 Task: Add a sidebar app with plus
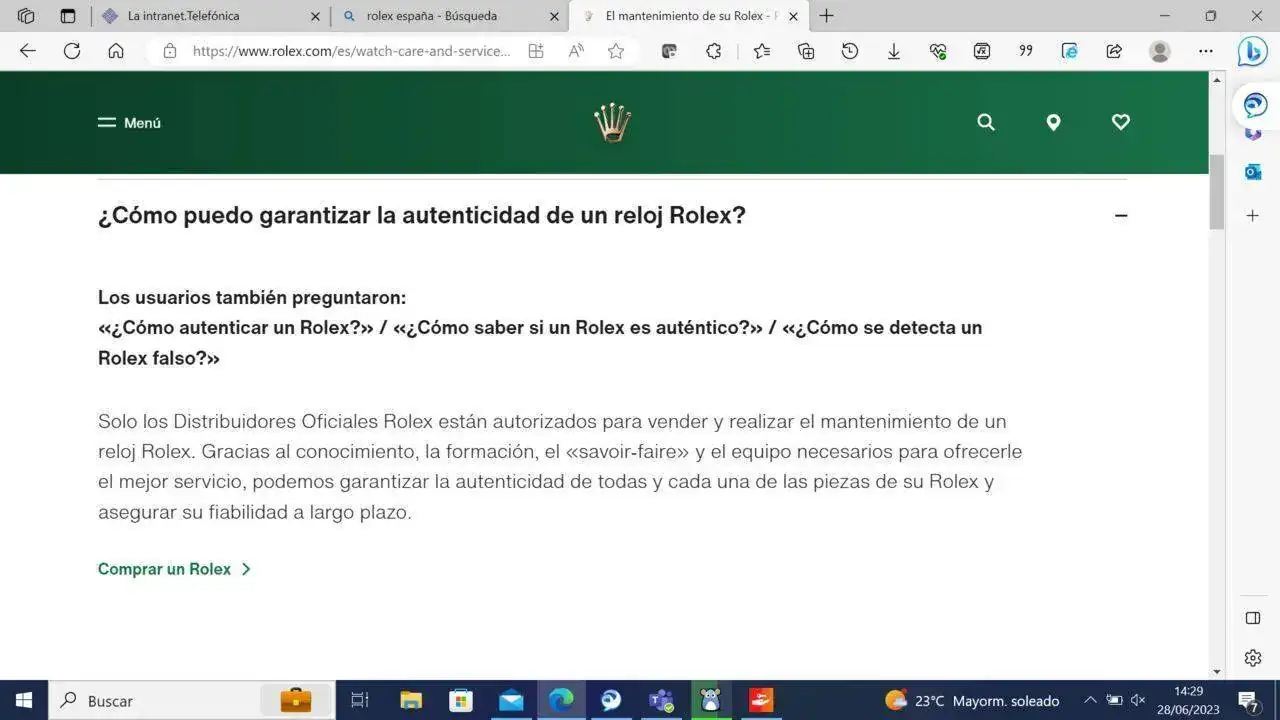pyautogui.click(x=1253, y=216)
